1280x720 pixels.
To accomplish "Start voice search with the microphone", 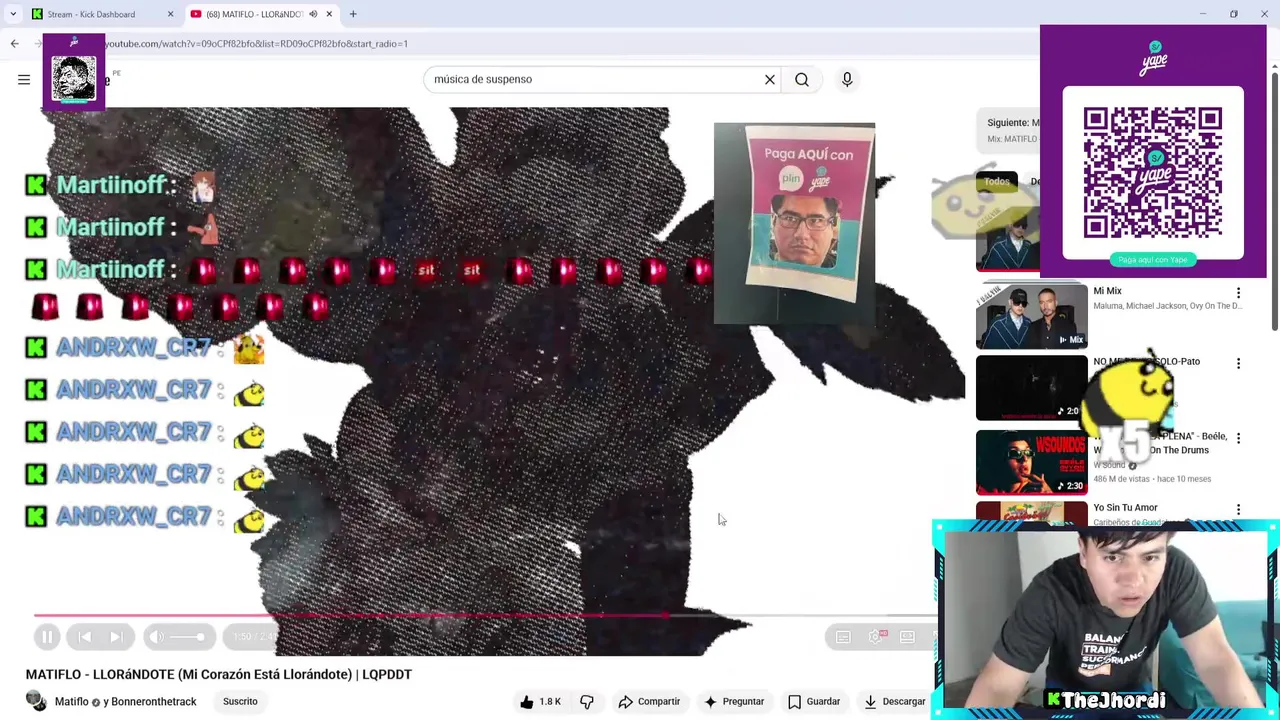I will click(x=847, y=80).
